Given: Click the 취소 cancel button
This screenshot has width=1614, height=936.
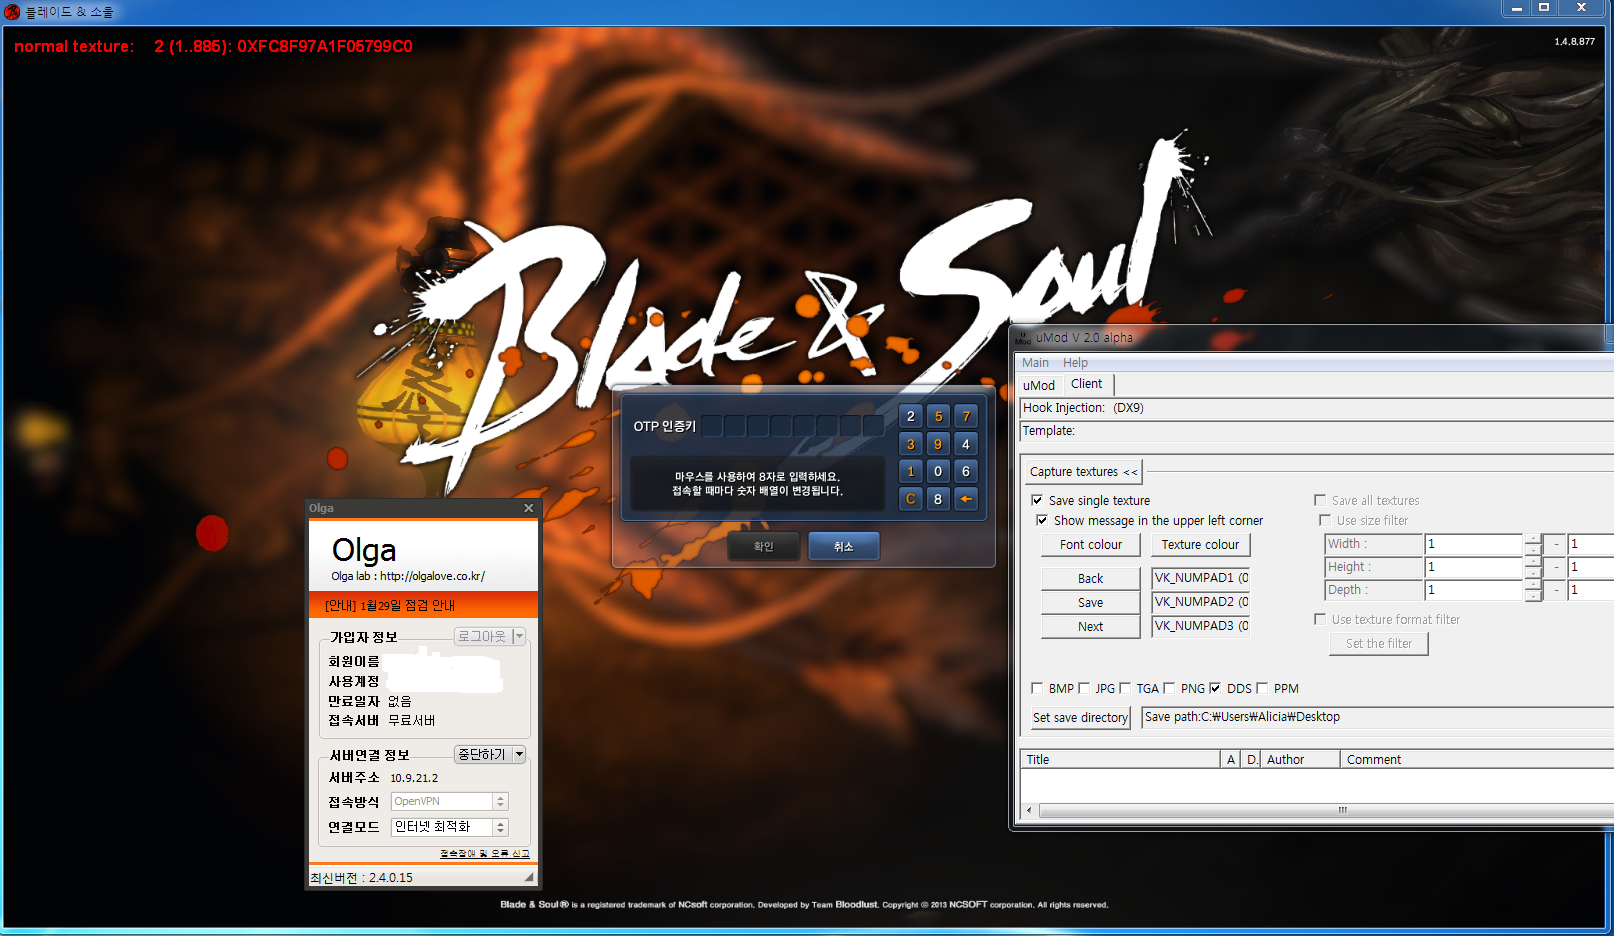Looking at the screenshot, I should [x=843, y=546].
